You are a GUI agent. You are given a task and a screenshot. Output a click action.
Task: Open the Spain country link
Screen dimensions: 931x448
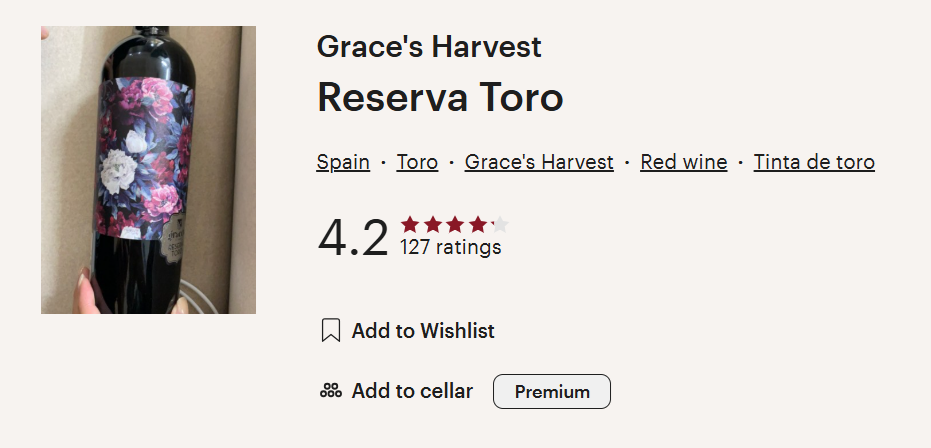click(343, 162)
